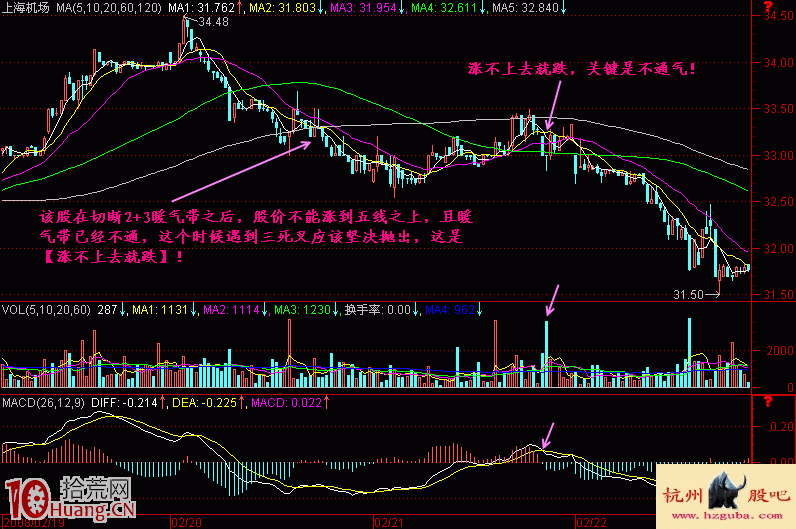Click the blue MA4: 962 volume value
Viewport: 796px width, 529px height.
pos(450,310)
